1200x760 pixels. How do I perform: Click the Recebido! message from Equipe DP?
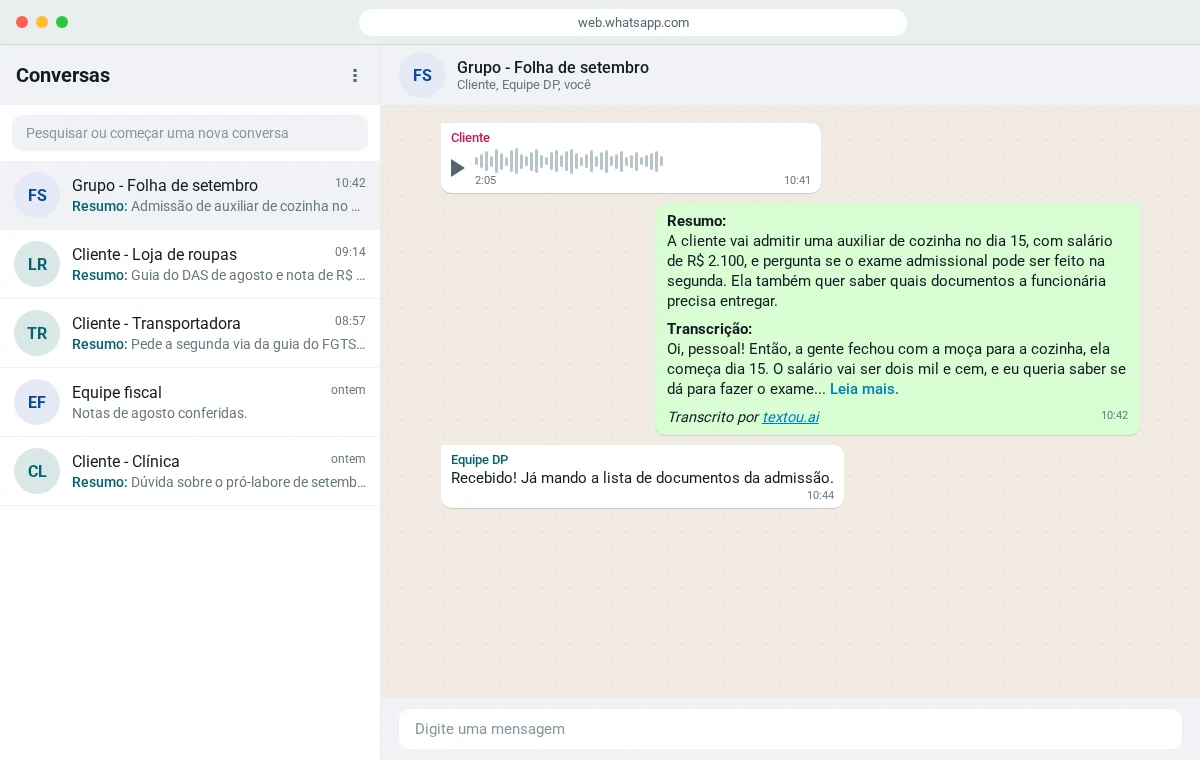(x=642, y=478)
